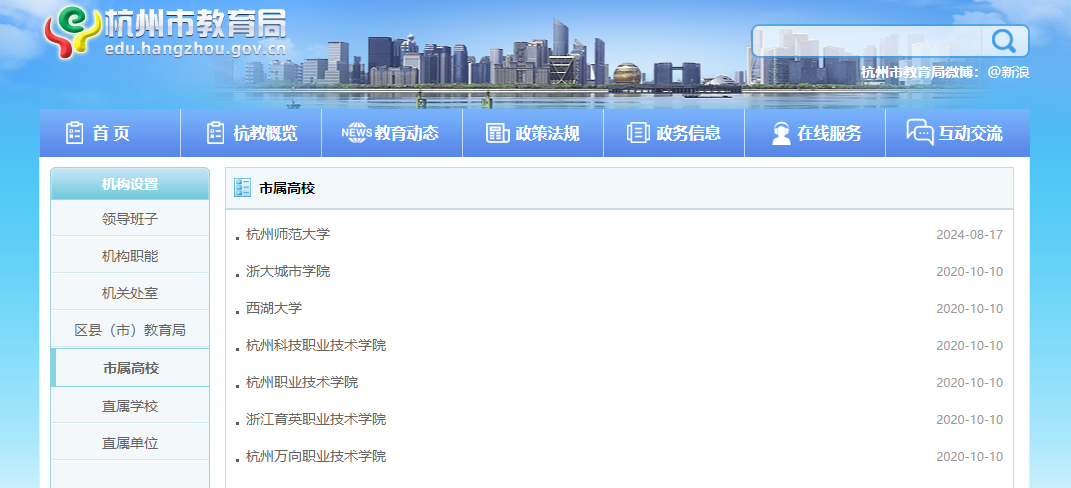Click the edu.hangzhou.gov.cn header text
Viewport: 1071px width, 488px height.
click(195, 49)
